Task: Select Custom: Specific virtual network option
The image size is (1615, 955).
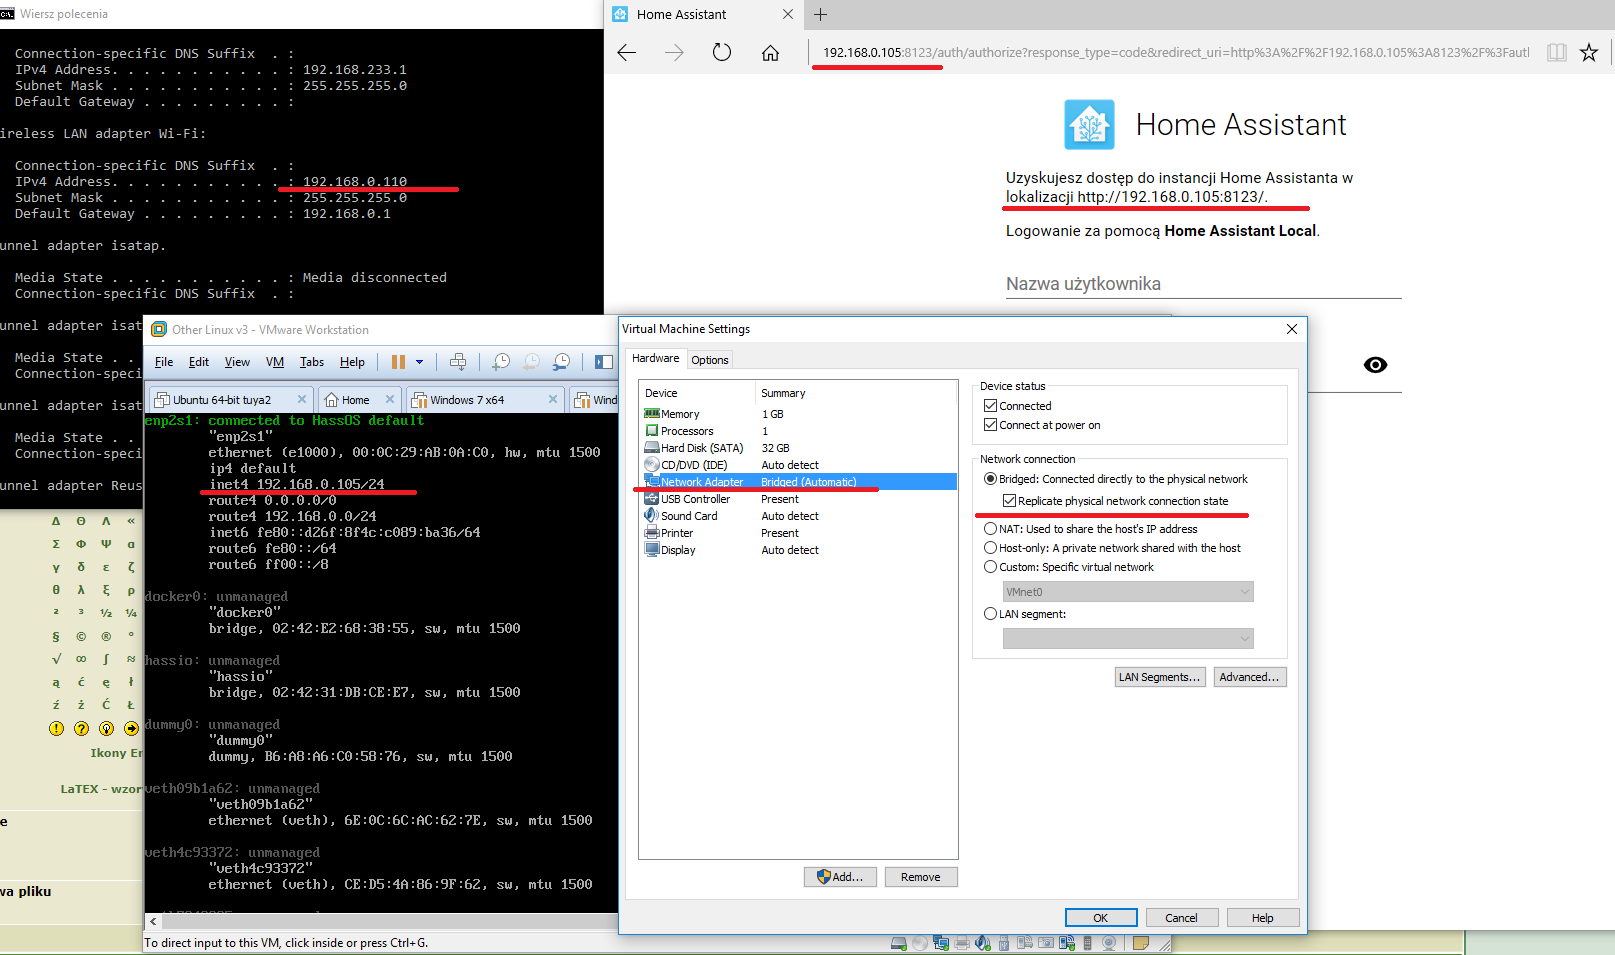Action: click(x=990, y=567)
